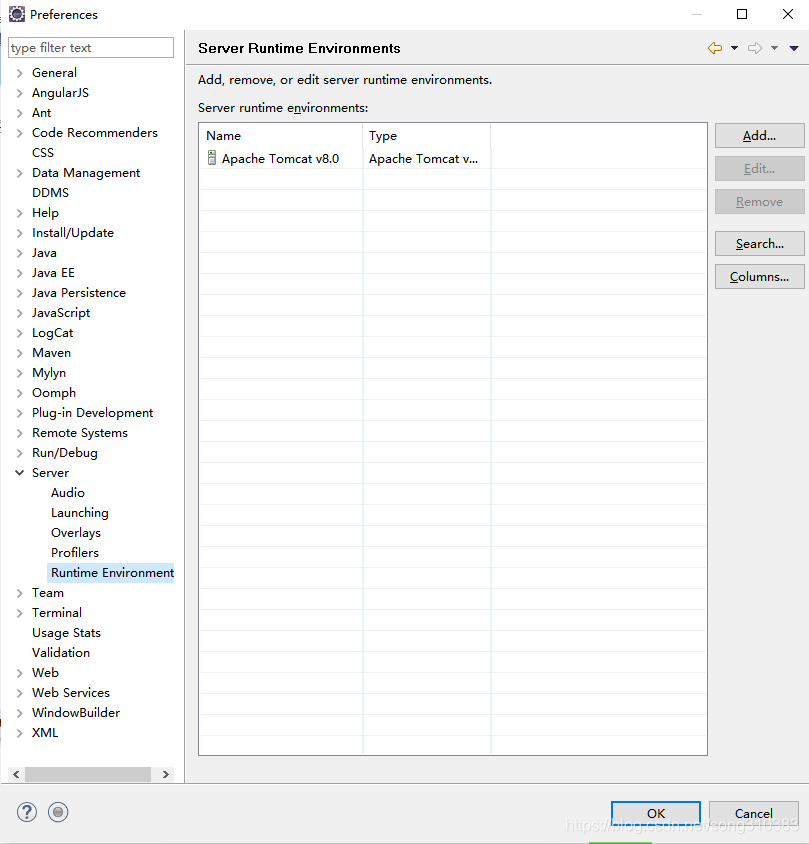Select the Web tree item label

click(45, 673)
